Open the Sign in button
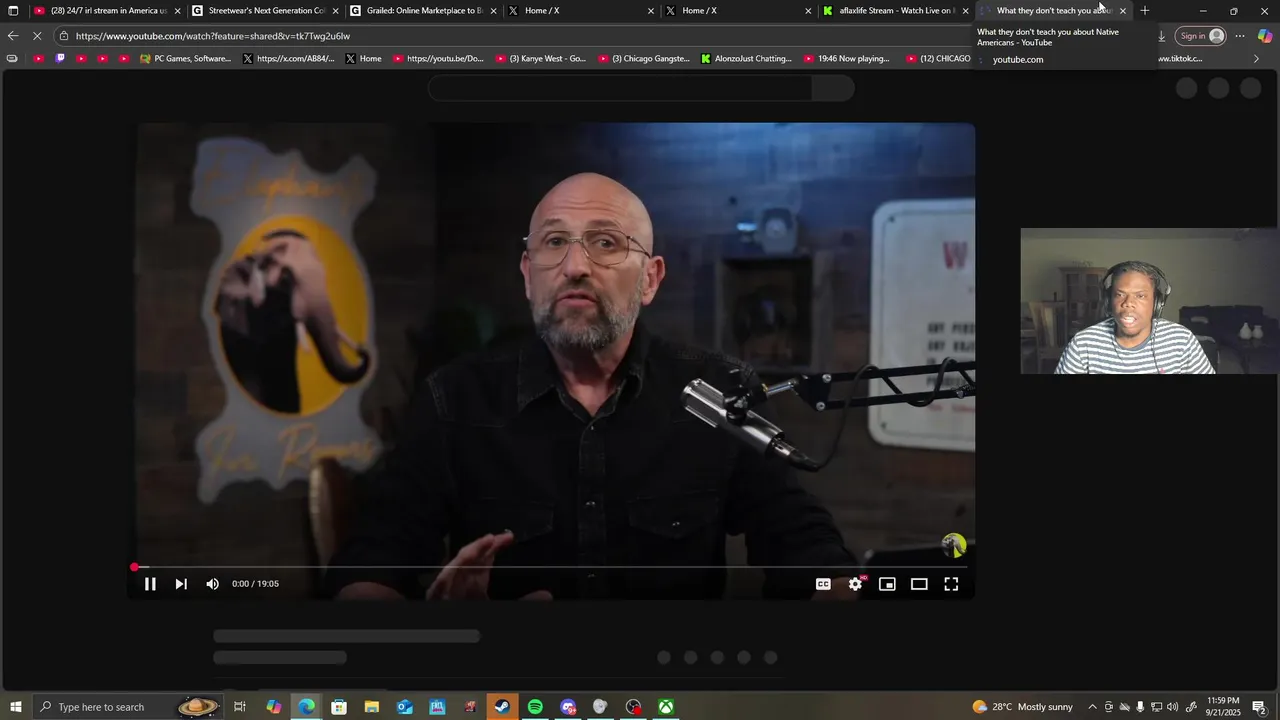 point(1201,36)
